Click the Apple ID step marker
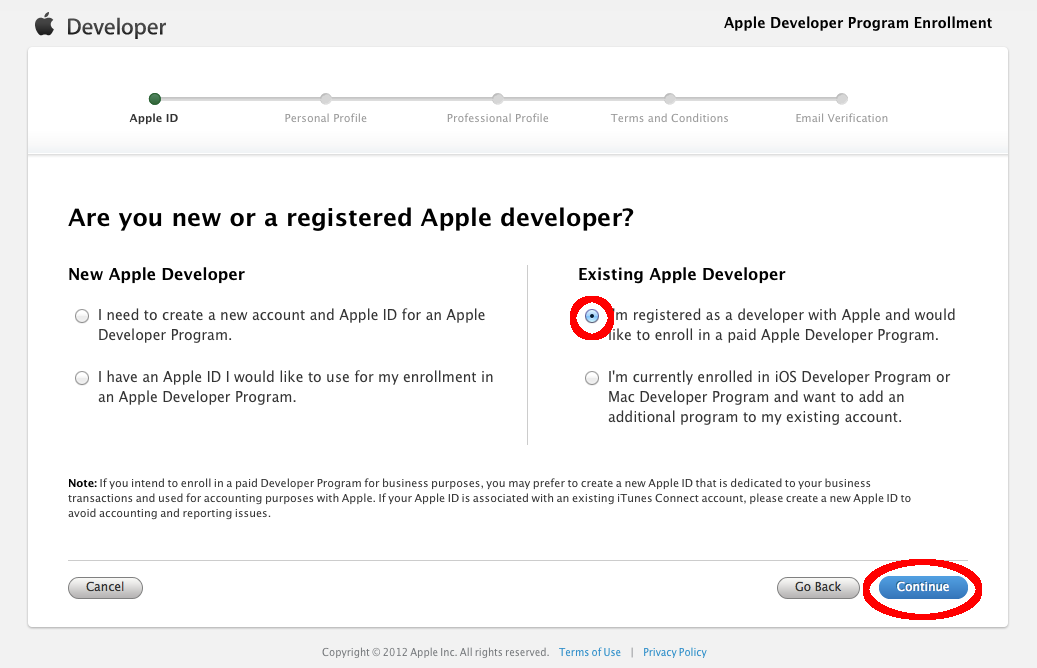The height and width of the screenshot is (668, 1037). [x=155, y=99]
